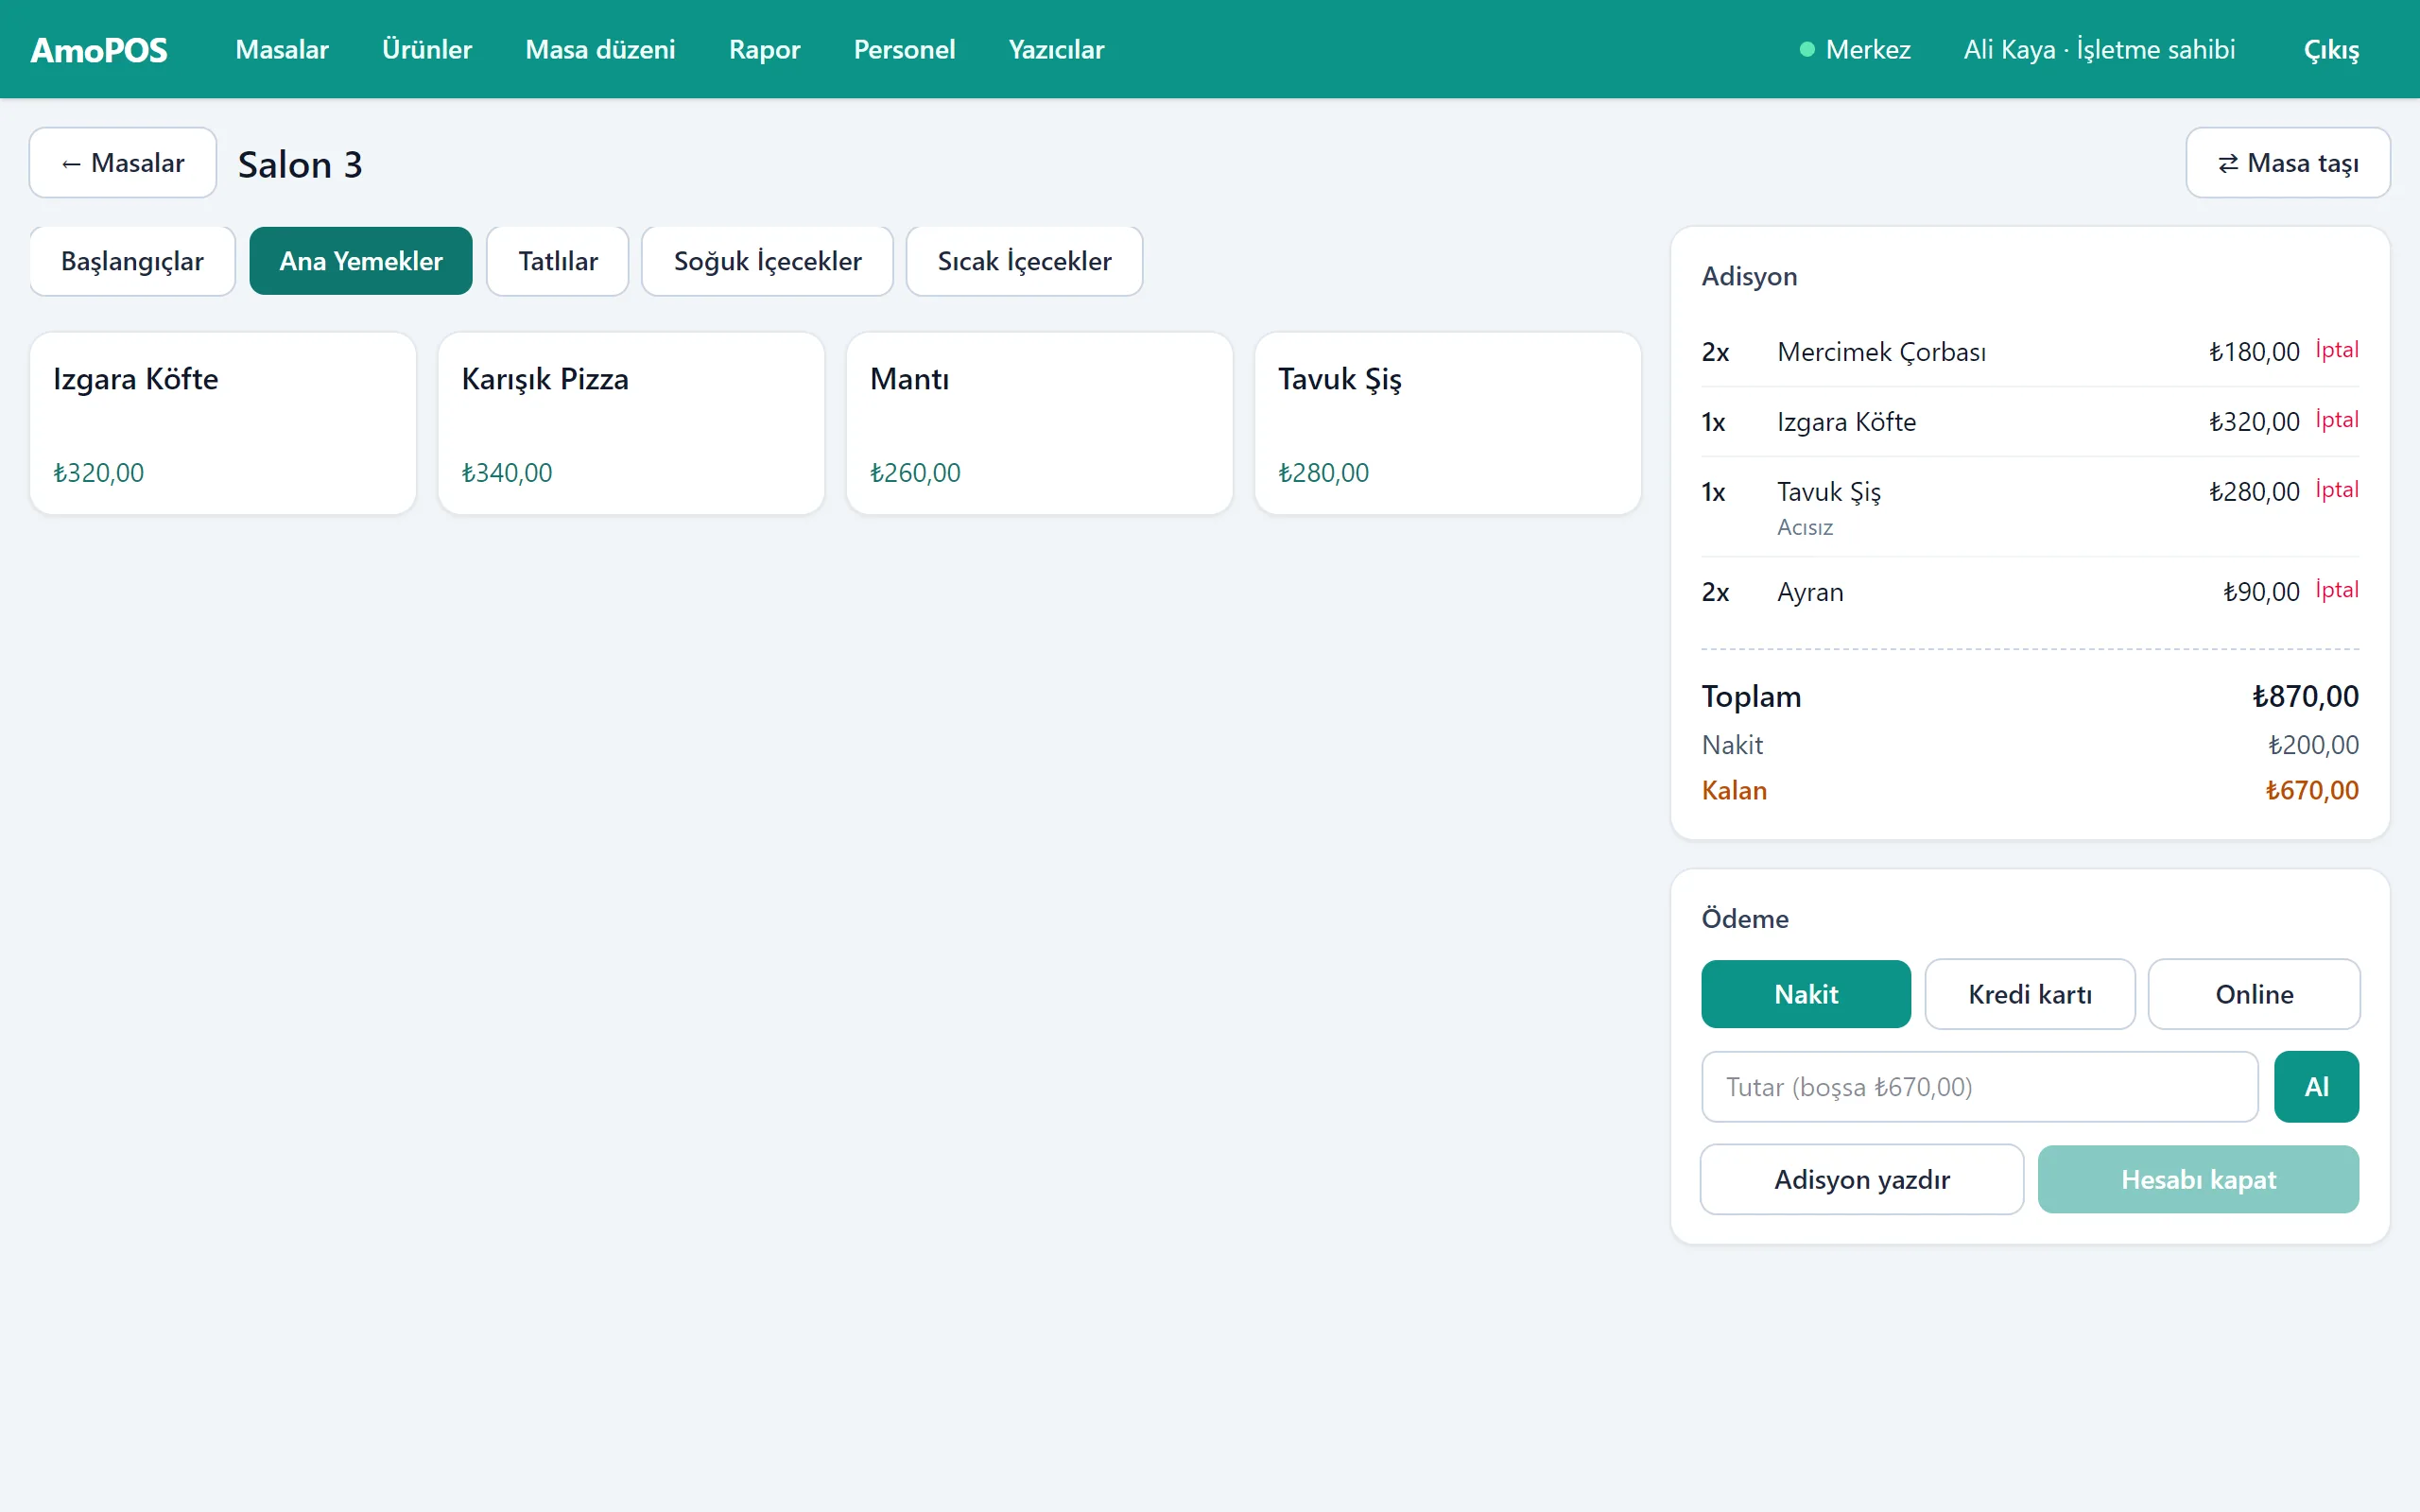
Task: Click Hesabı kapat button
Action: pyautogui.click(x=2198, y=1180)
